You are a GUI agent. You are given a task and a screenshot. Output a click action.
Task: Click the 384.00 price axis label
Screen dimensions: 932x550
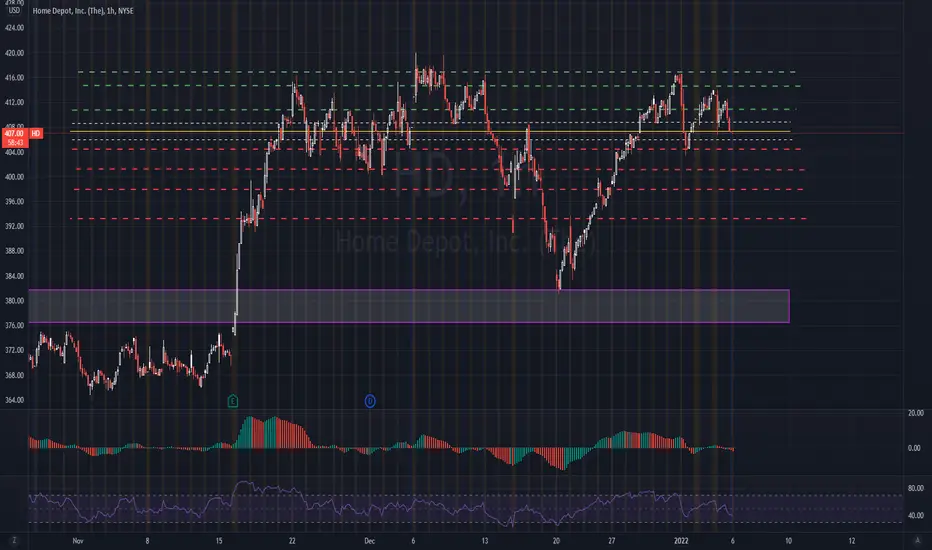pyautogui.click(x=14, y=276)
